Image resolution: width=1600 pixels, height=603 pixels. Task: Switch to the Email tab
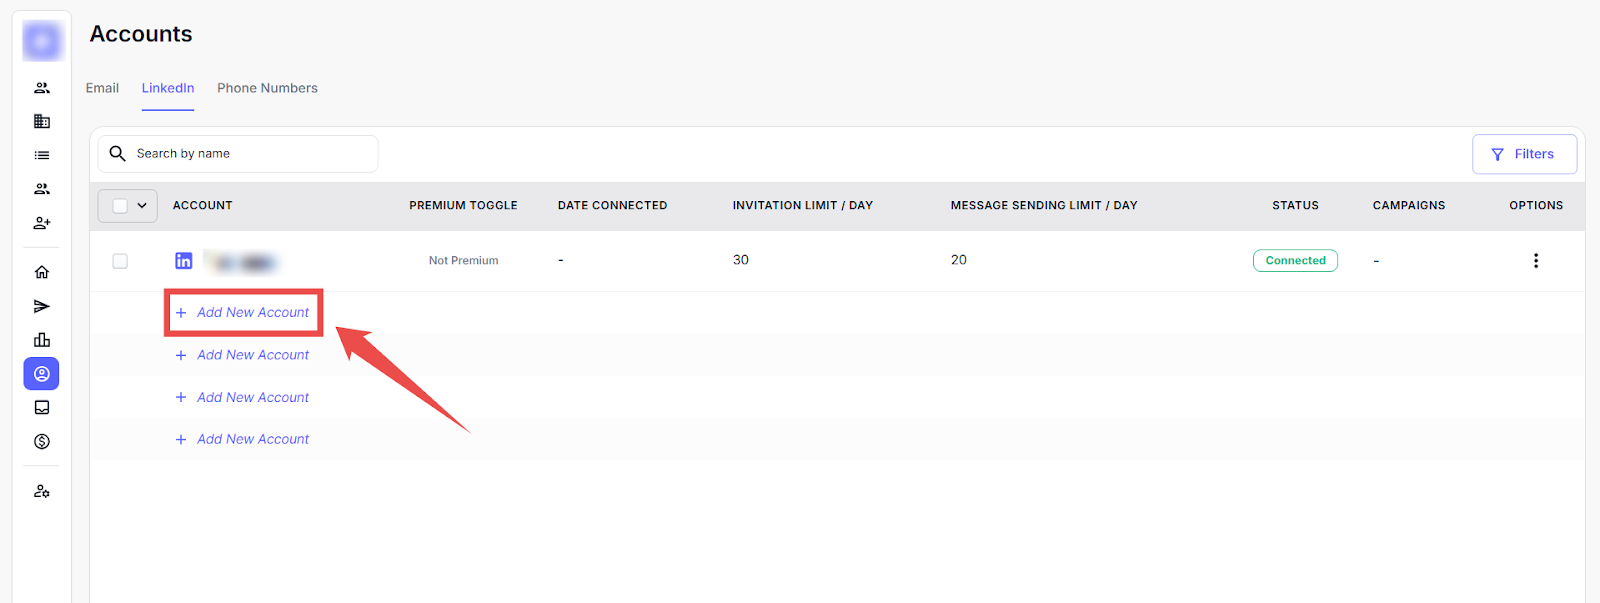[x=102, y=88]
